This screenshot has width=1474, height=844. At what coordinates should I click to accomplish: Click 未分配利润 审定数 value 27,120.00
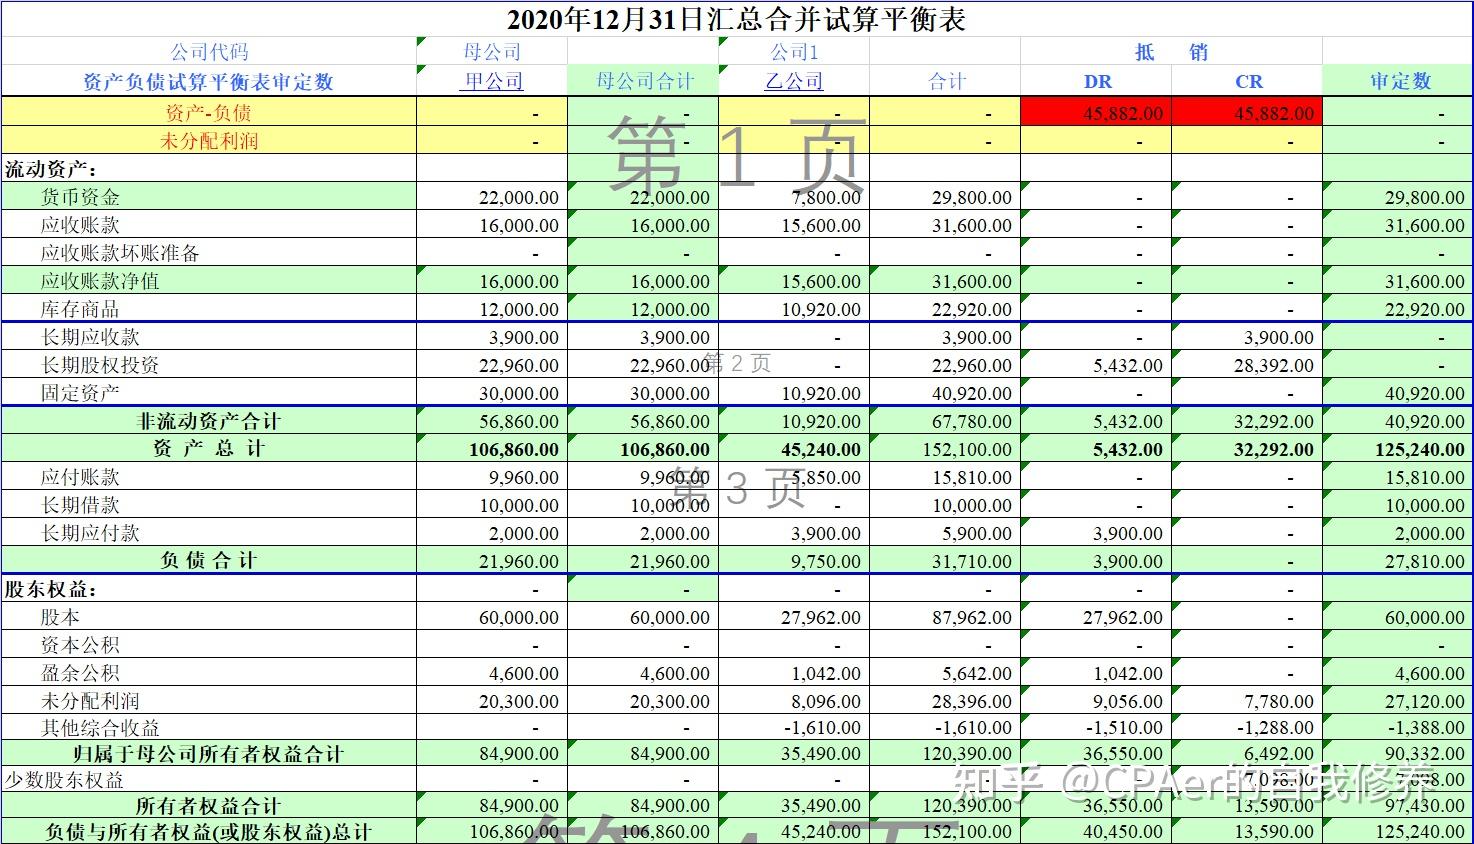point(1424,702)
